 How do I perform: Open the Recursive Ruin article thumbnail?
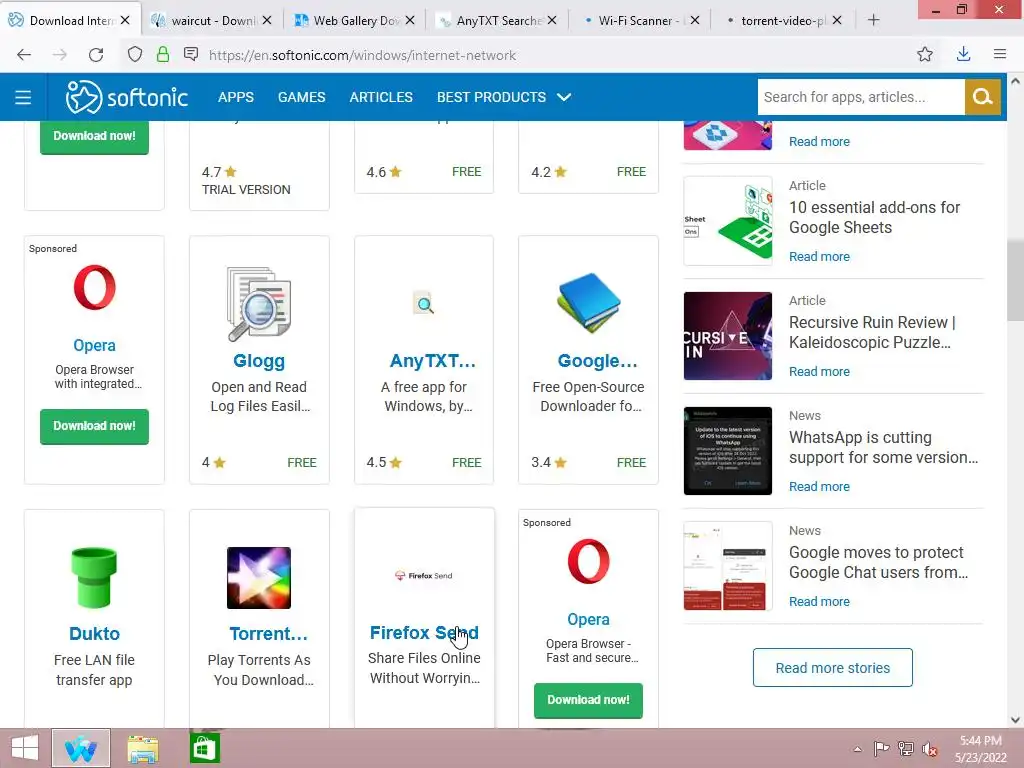point(728,336)
